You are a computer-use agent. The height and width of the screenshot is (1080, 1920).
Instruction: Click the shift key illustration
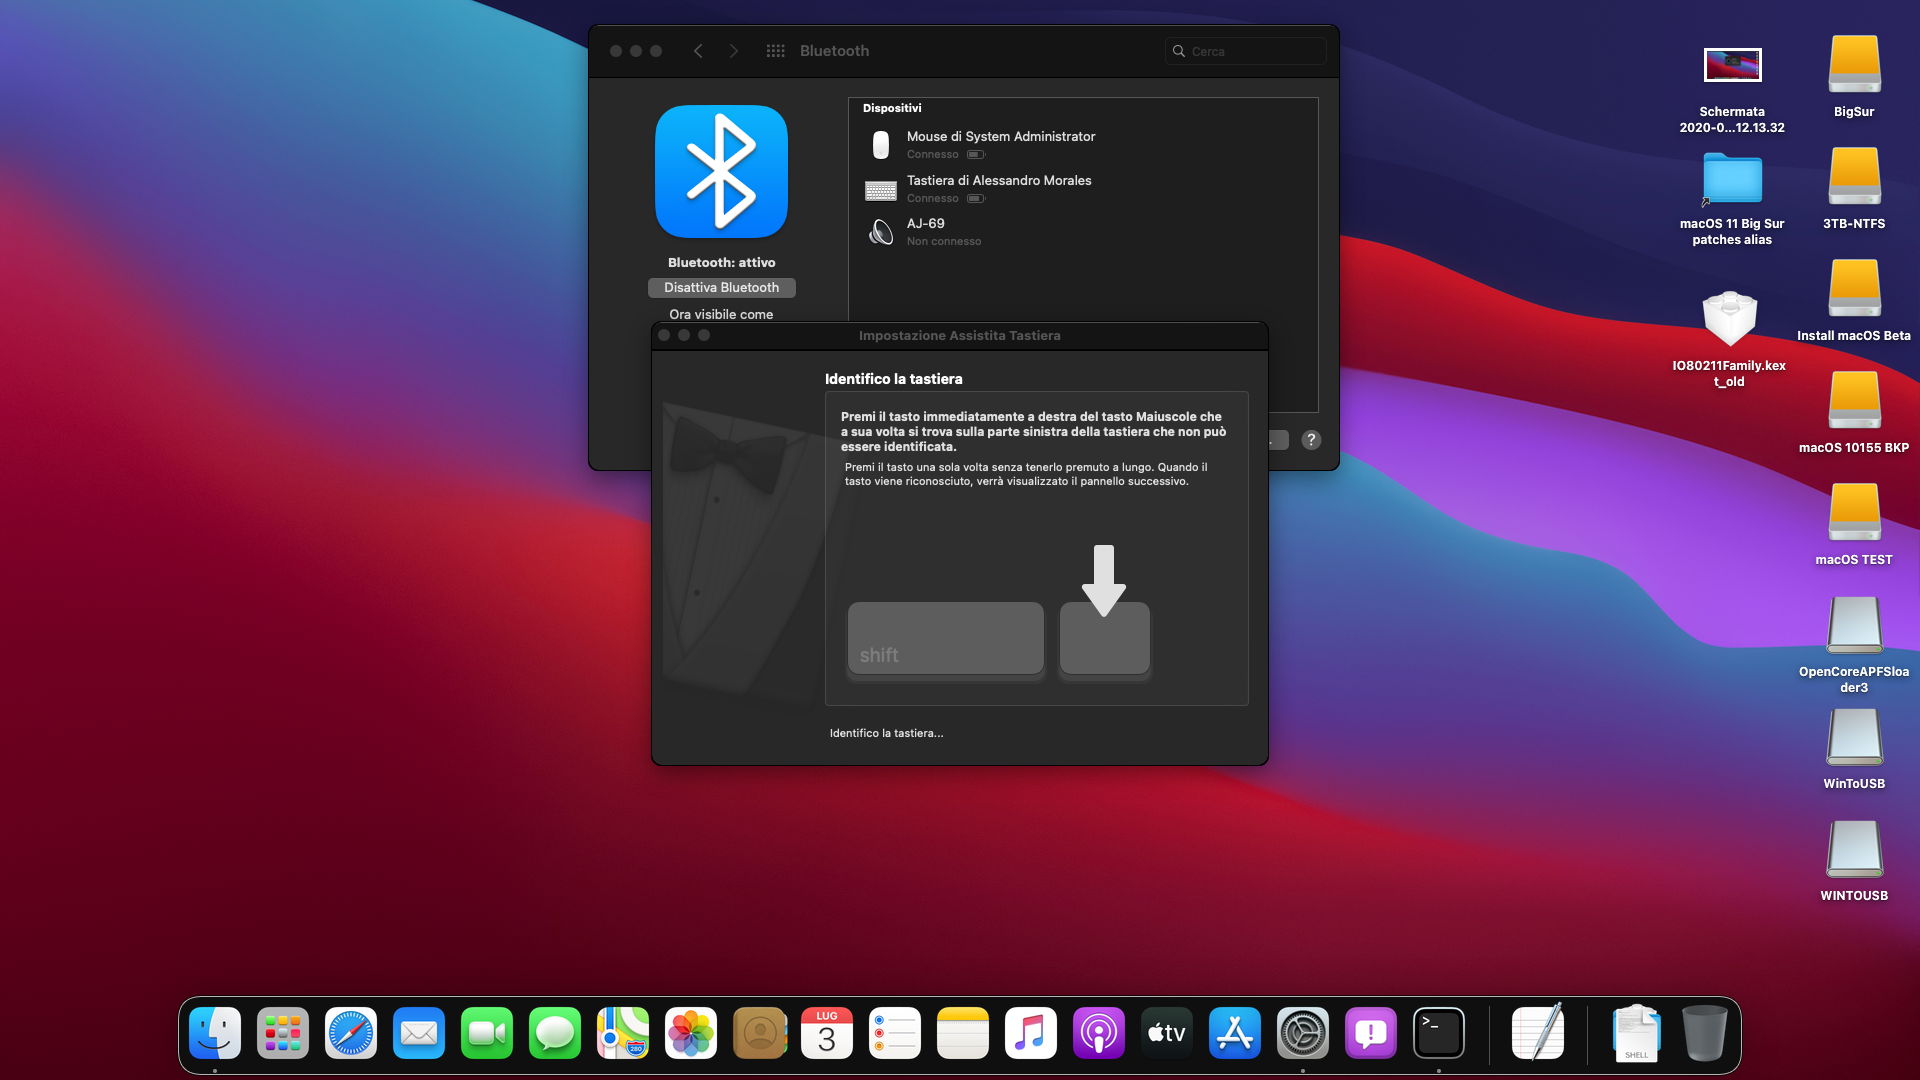coord(945,638)
